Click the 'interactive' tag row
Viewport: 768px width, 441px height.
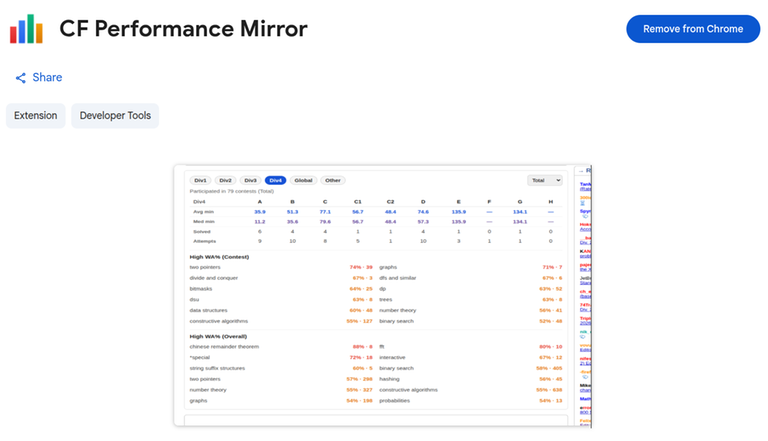click(x=471, y=357)
